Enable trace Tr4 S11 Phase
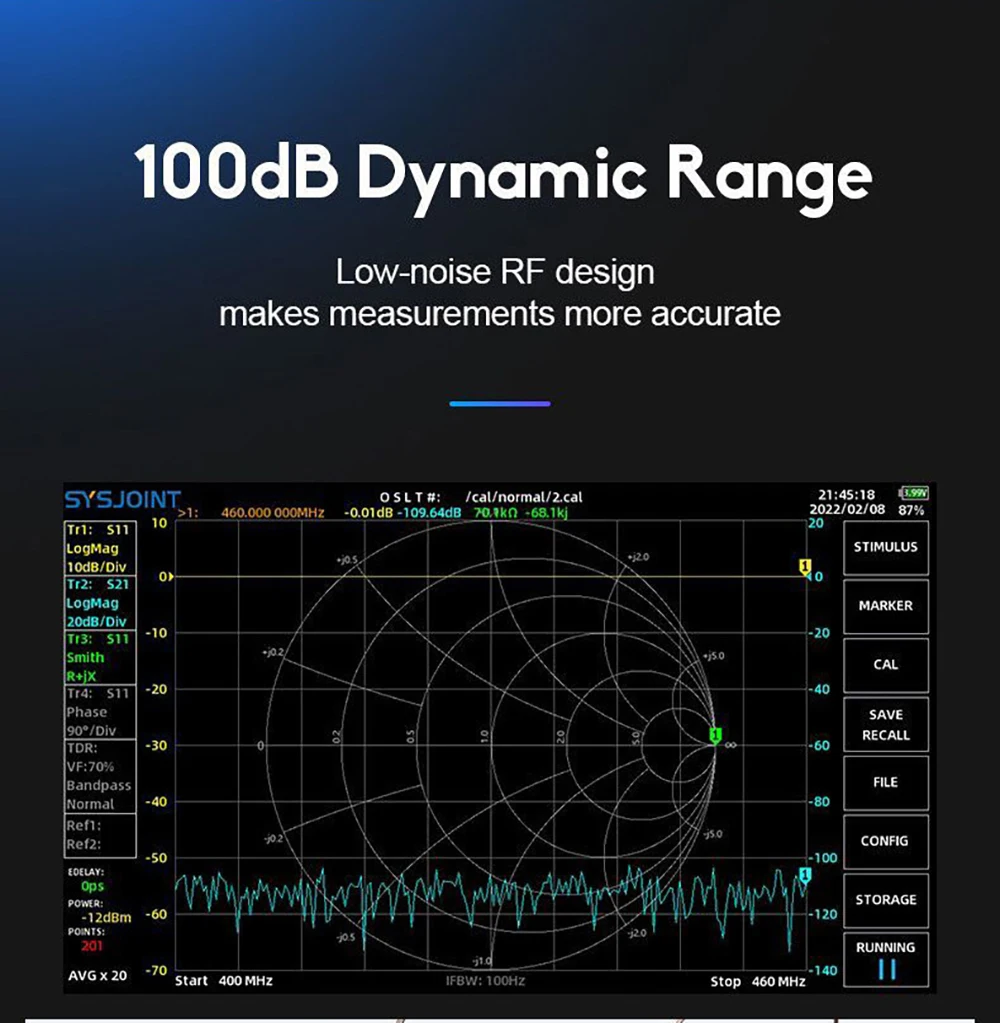 (100, 712)
